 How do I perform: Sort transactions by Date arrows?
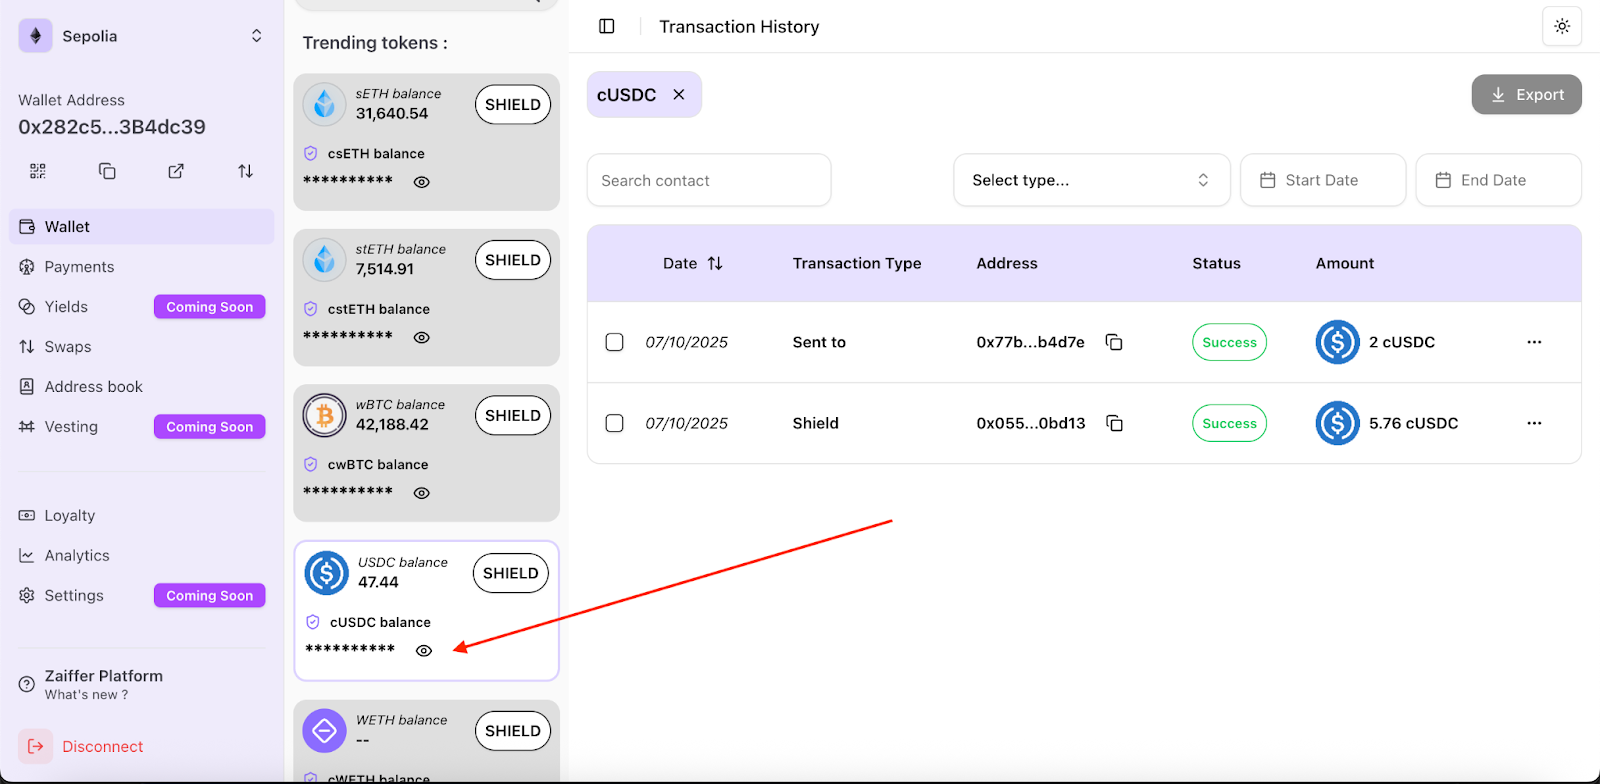715,263
